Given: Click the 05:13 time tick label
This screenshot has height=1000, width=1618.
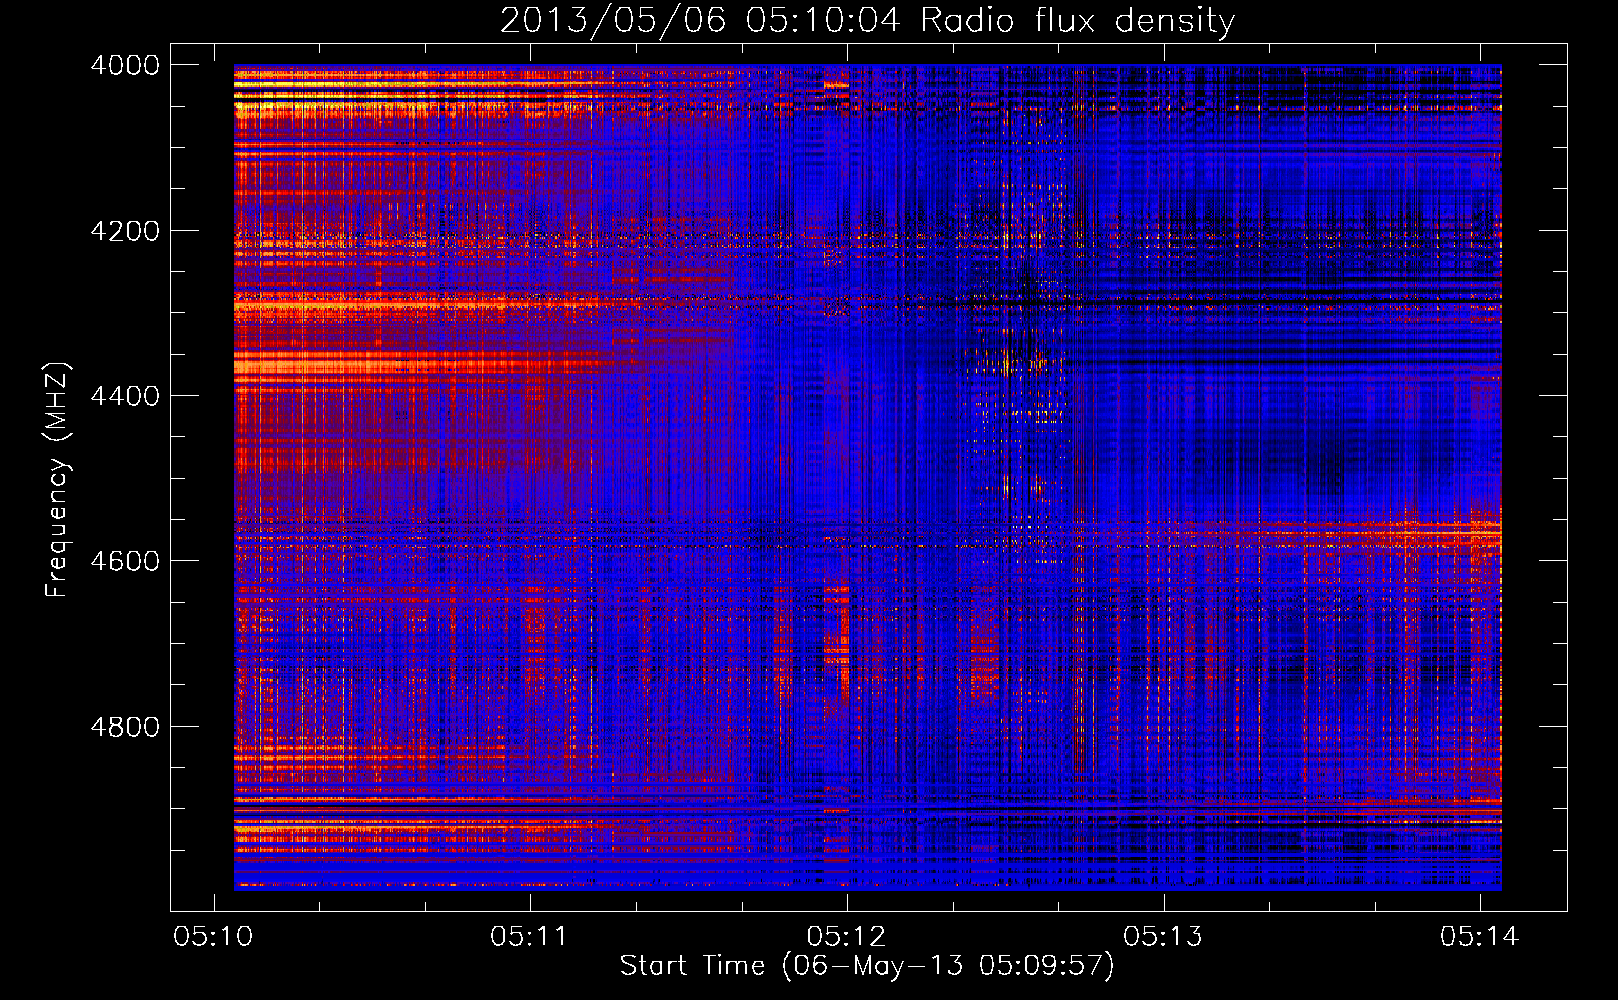Looking at the screenshot, I should (x=1163, y=937).
